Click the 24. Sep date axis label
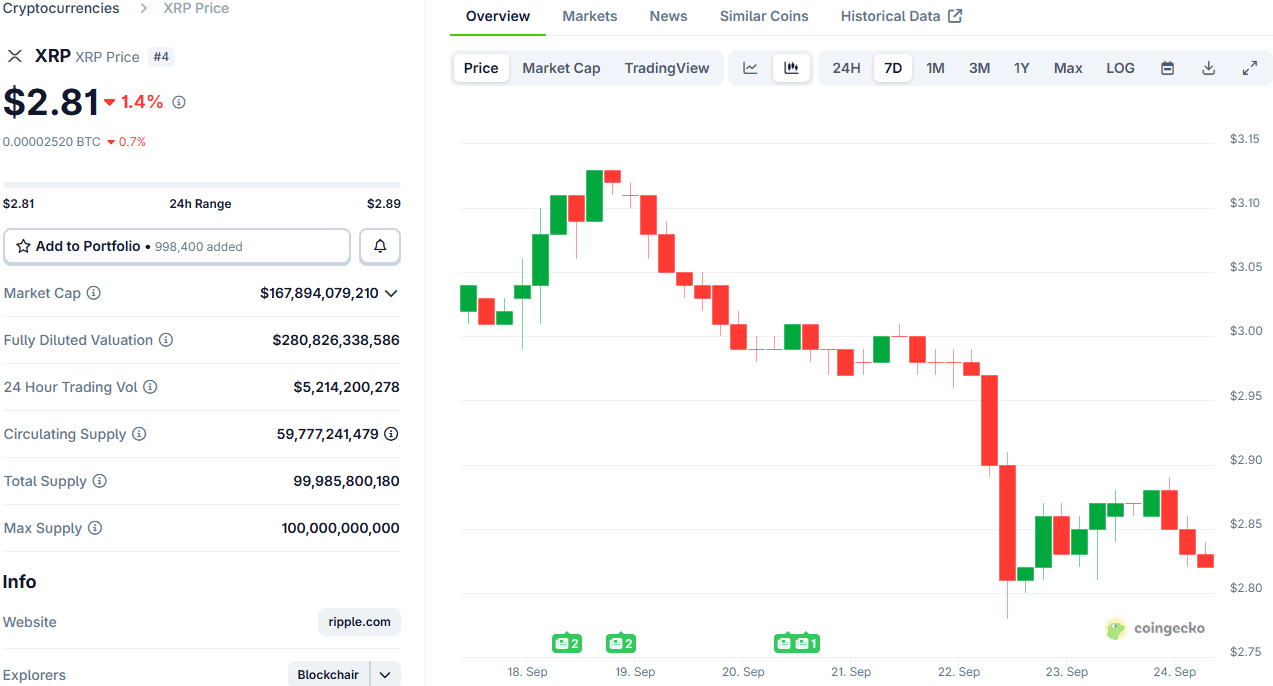 coord(1175,672)
